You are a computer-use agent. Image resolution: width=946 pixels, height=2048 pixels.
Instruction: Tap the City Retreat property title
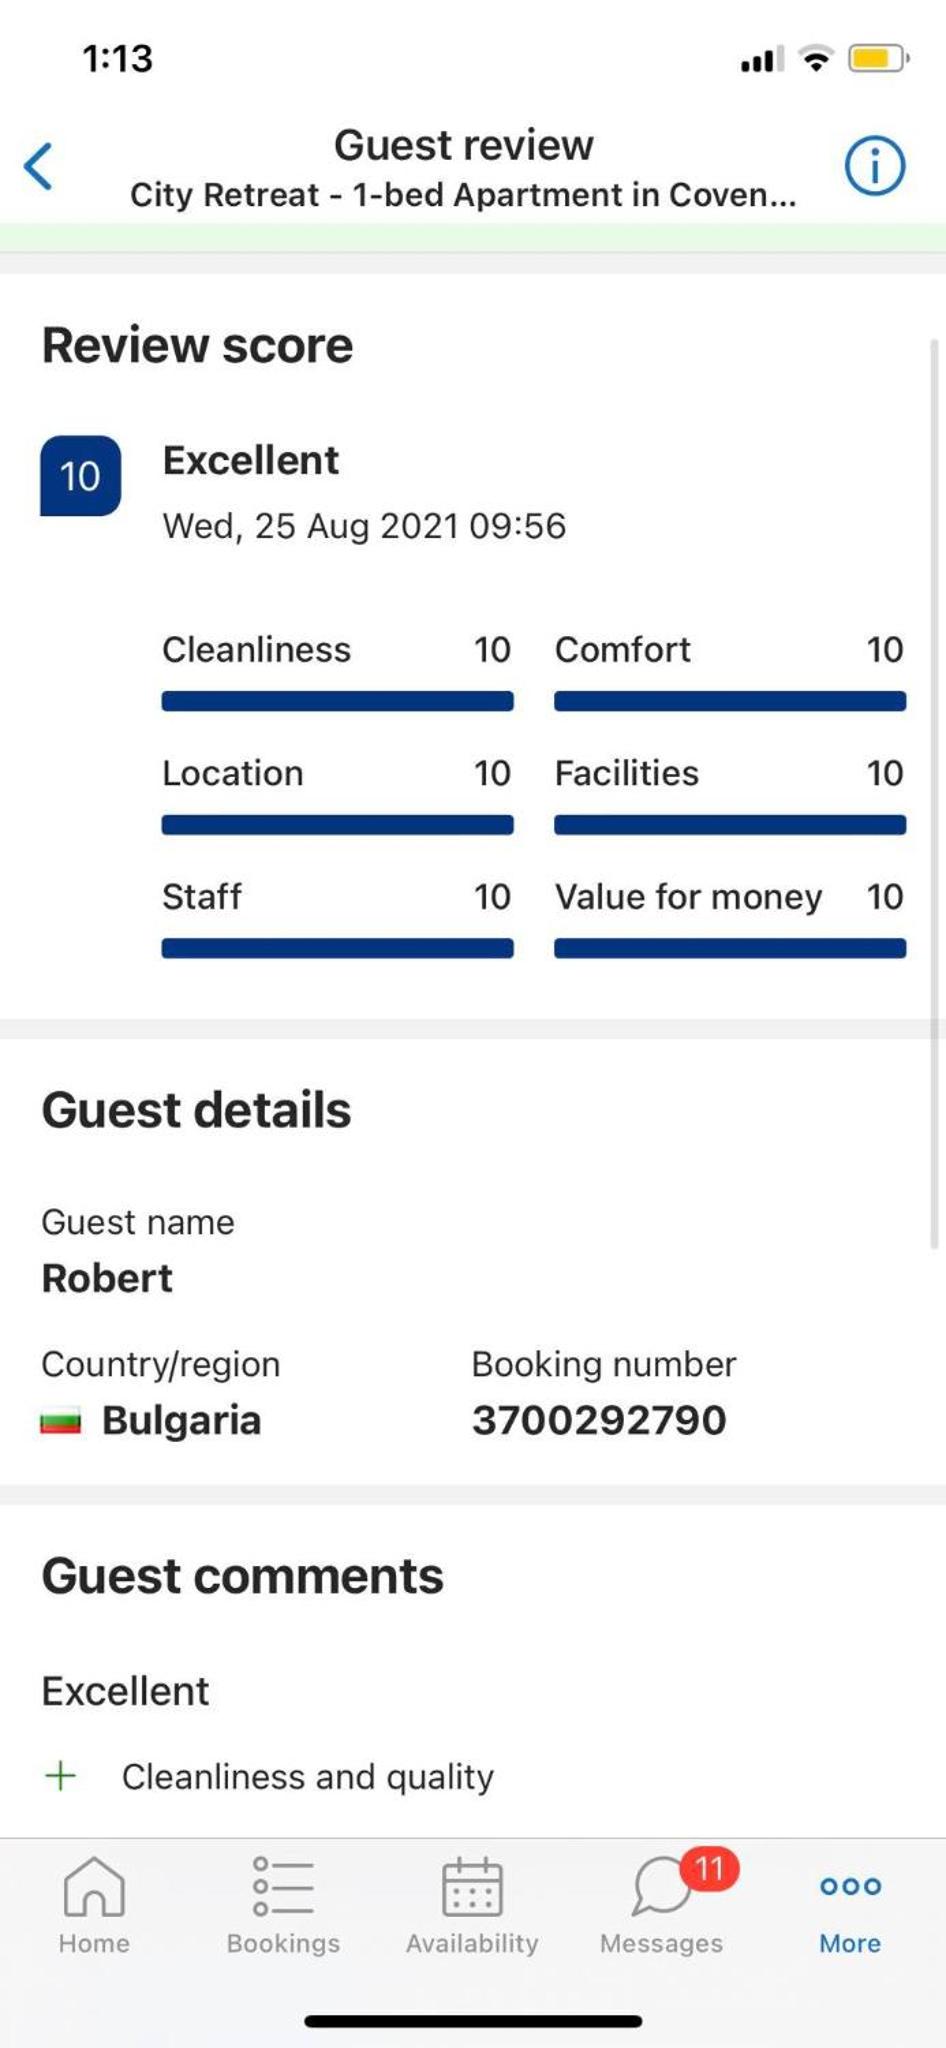(x=463, y=194)
